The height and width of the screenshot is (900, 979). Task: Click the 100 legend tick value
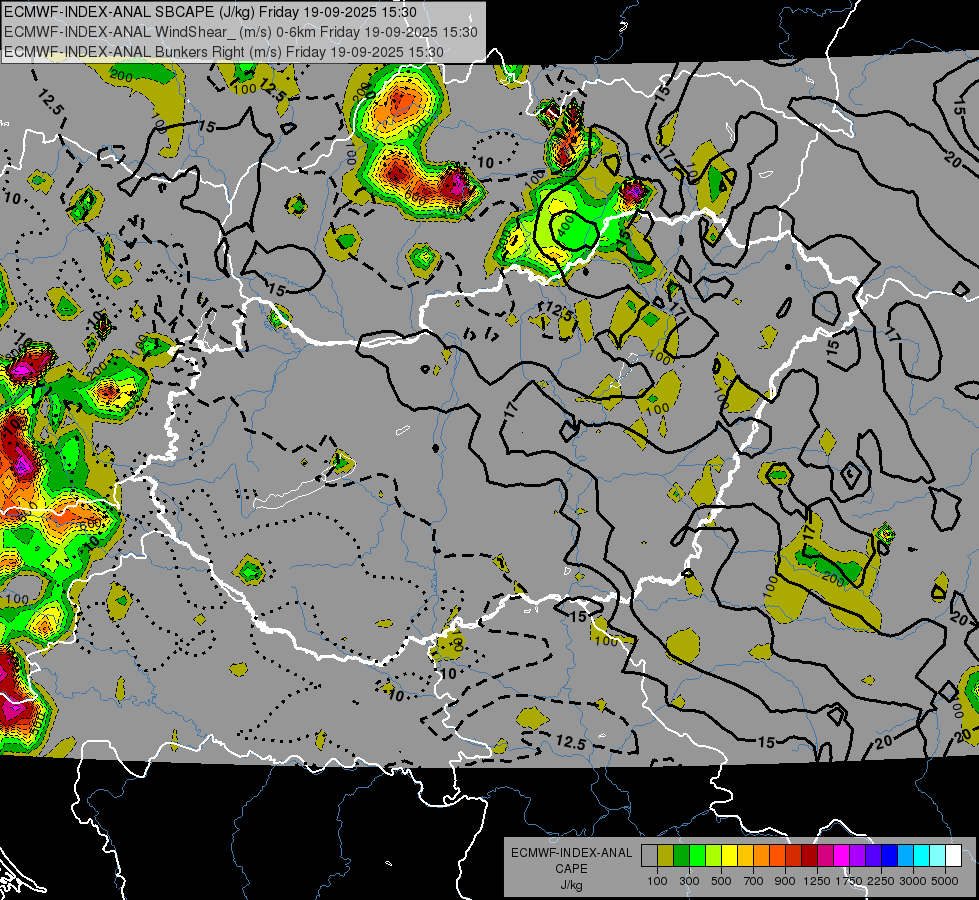[657, 881]
